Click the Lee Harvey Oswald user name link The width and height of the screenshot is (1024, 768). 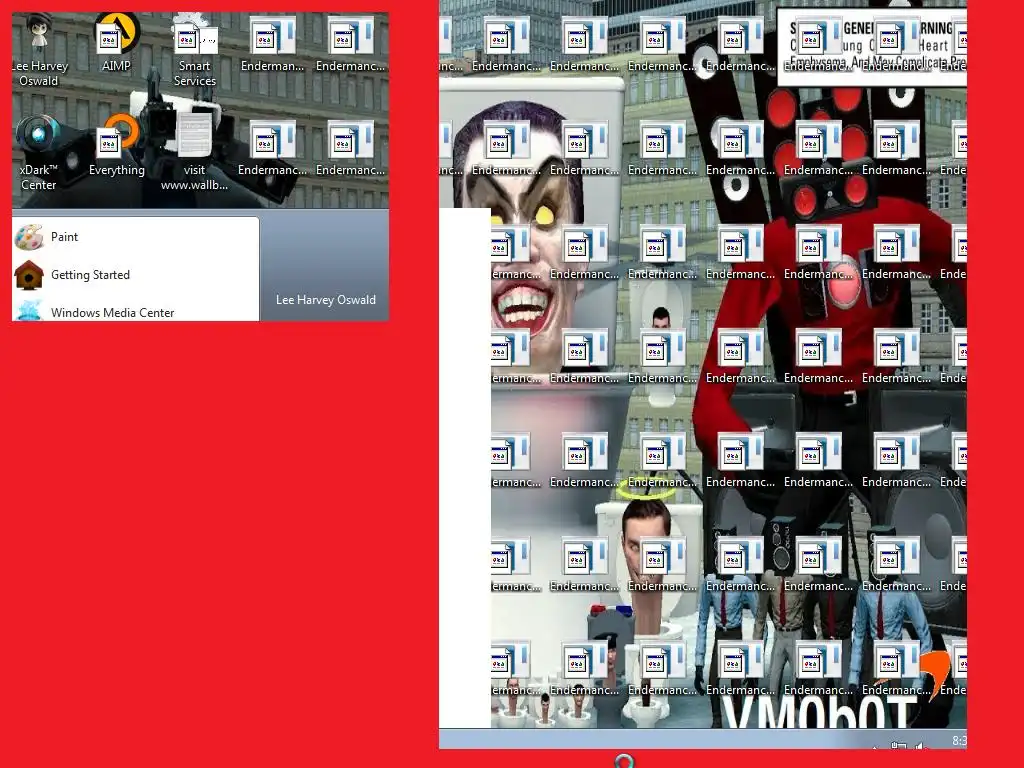tap(326, 300)
